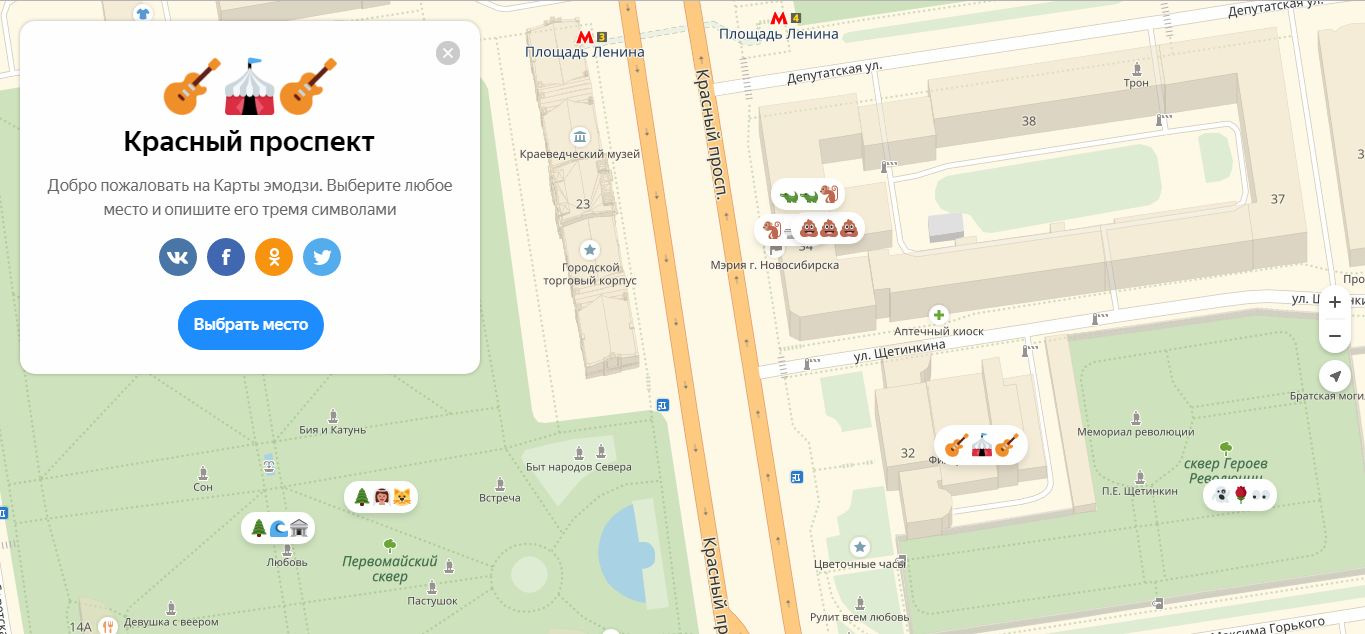Open guitar-circus-guitar emoji marker on map

[x=980, y=445]
